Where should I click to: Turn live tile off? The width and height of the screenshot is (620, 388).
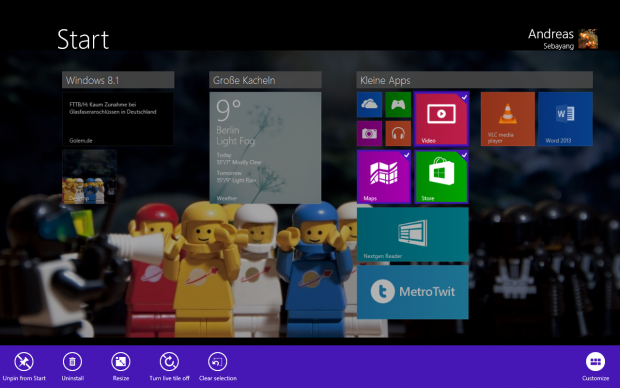(169, 362)
